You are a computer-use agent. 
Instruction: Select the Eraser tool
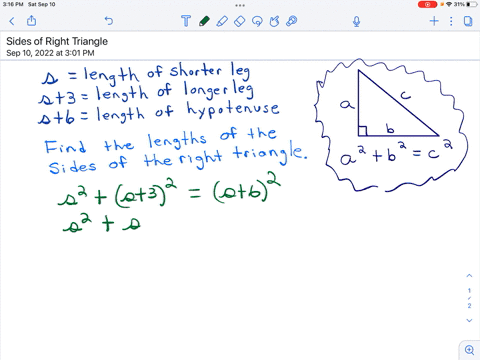point(239,21)
